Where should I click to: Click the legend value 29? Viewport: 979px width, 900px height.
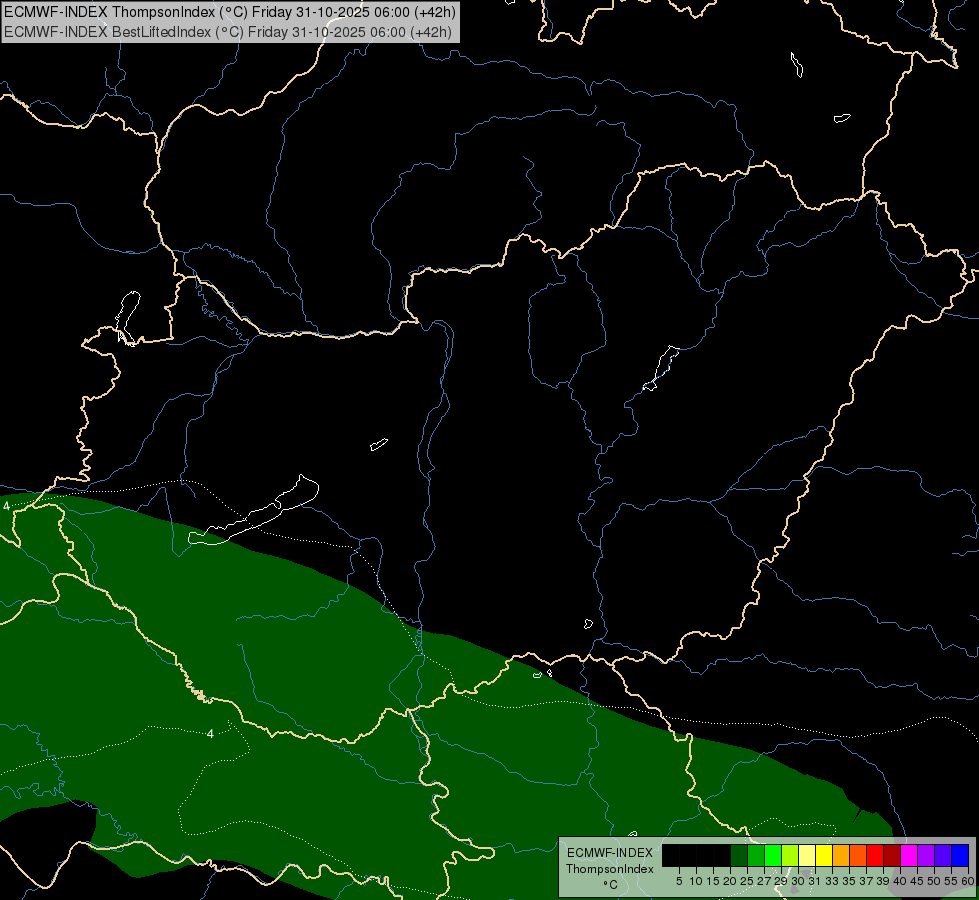click(781, 881)
